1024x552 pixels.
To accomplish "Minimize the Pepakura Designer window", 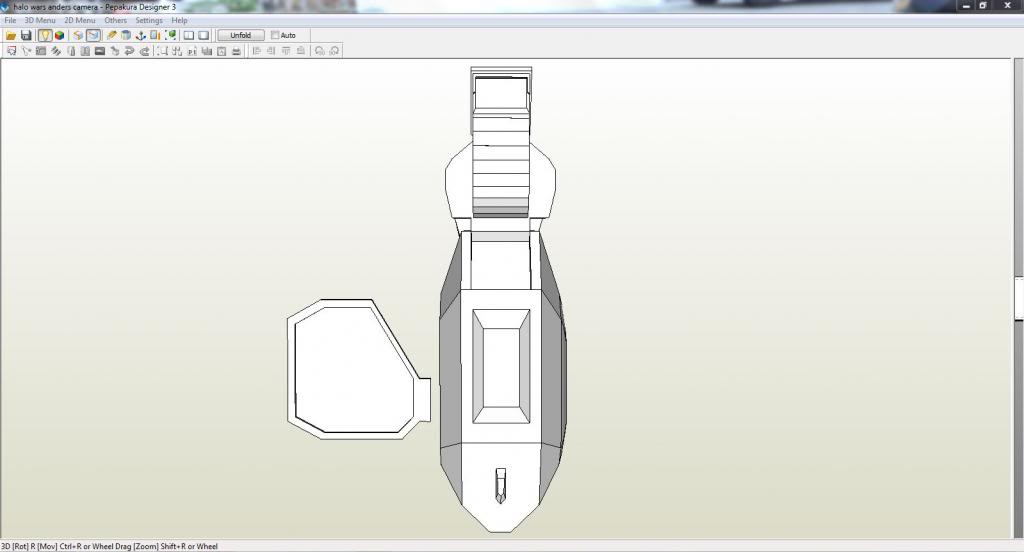I will click(x=967, y=6).
